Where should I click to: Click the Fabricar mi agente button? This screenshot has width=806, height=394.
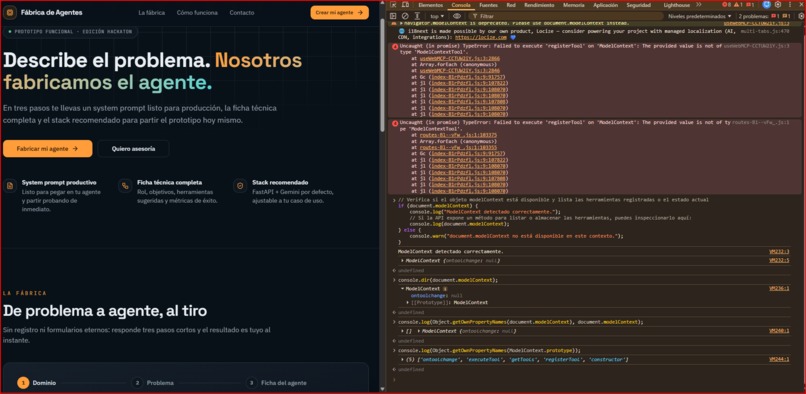[x=48, y=149]
